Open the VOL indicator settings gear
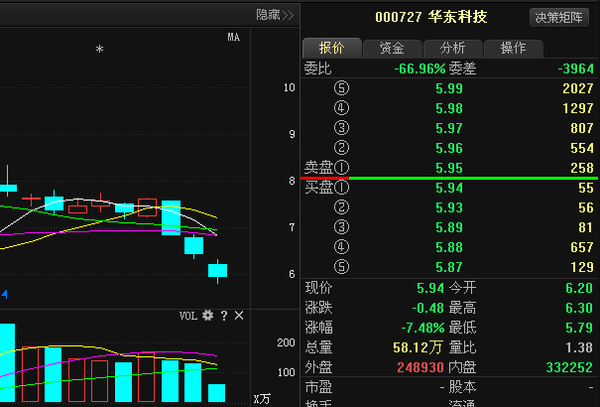Viewport: 600px width, 407px height. tap(208, 316)
